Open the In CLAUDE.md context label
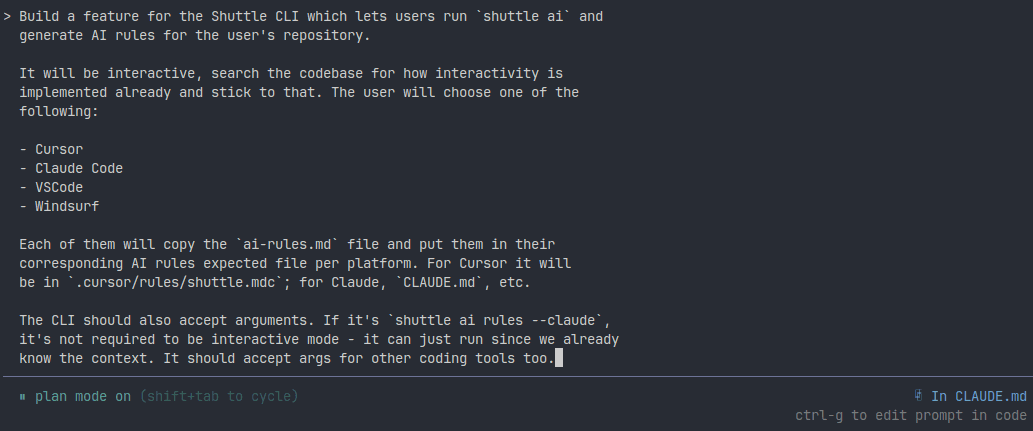Screen dimensions: 1033x431 978,396
